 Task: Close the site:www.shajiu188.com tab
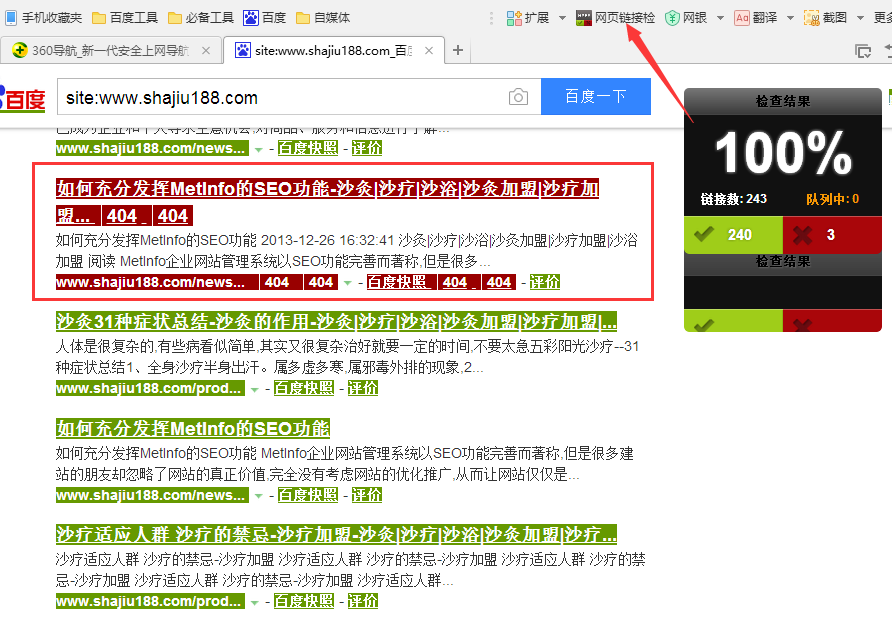tap(429, 51)
